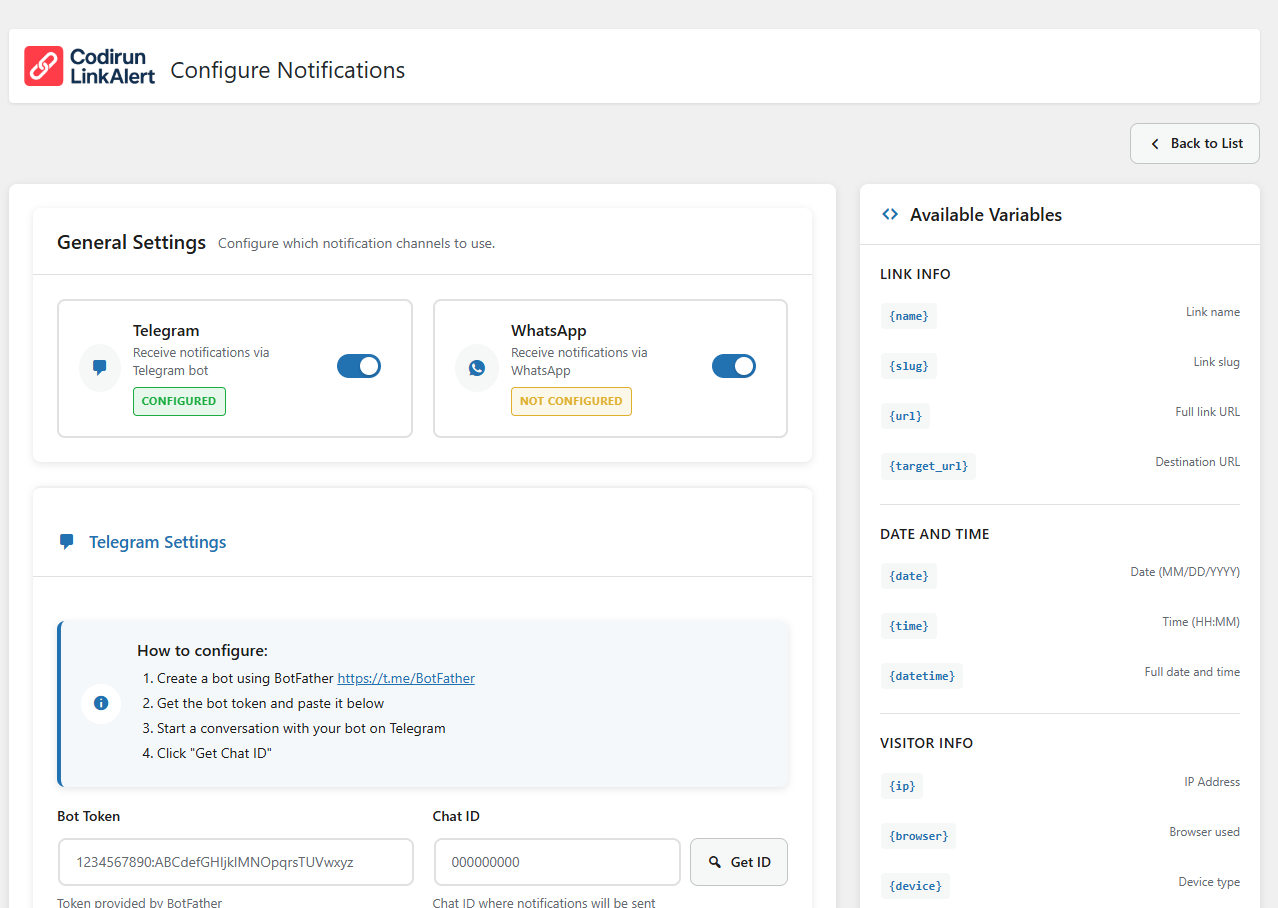This screenshot has width=1278, height=908.
Task: Click the info icon in How to configure
Action: click(101, 703)
